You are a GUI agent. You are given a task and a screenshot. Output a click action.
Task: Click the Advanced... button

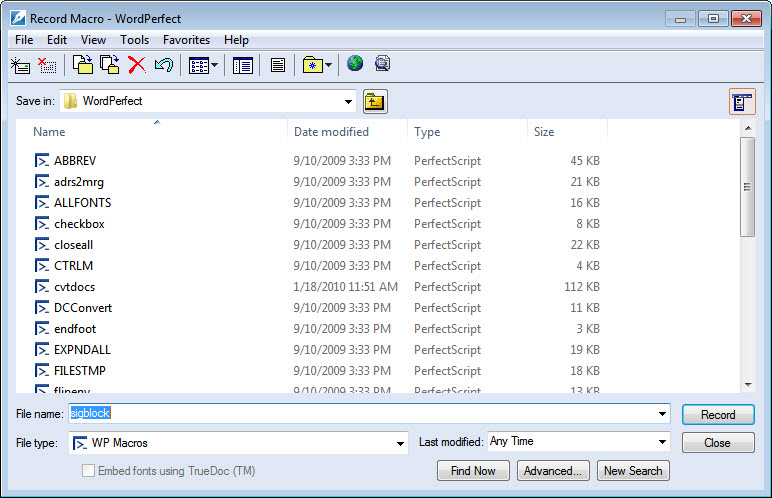pos(553,471)
